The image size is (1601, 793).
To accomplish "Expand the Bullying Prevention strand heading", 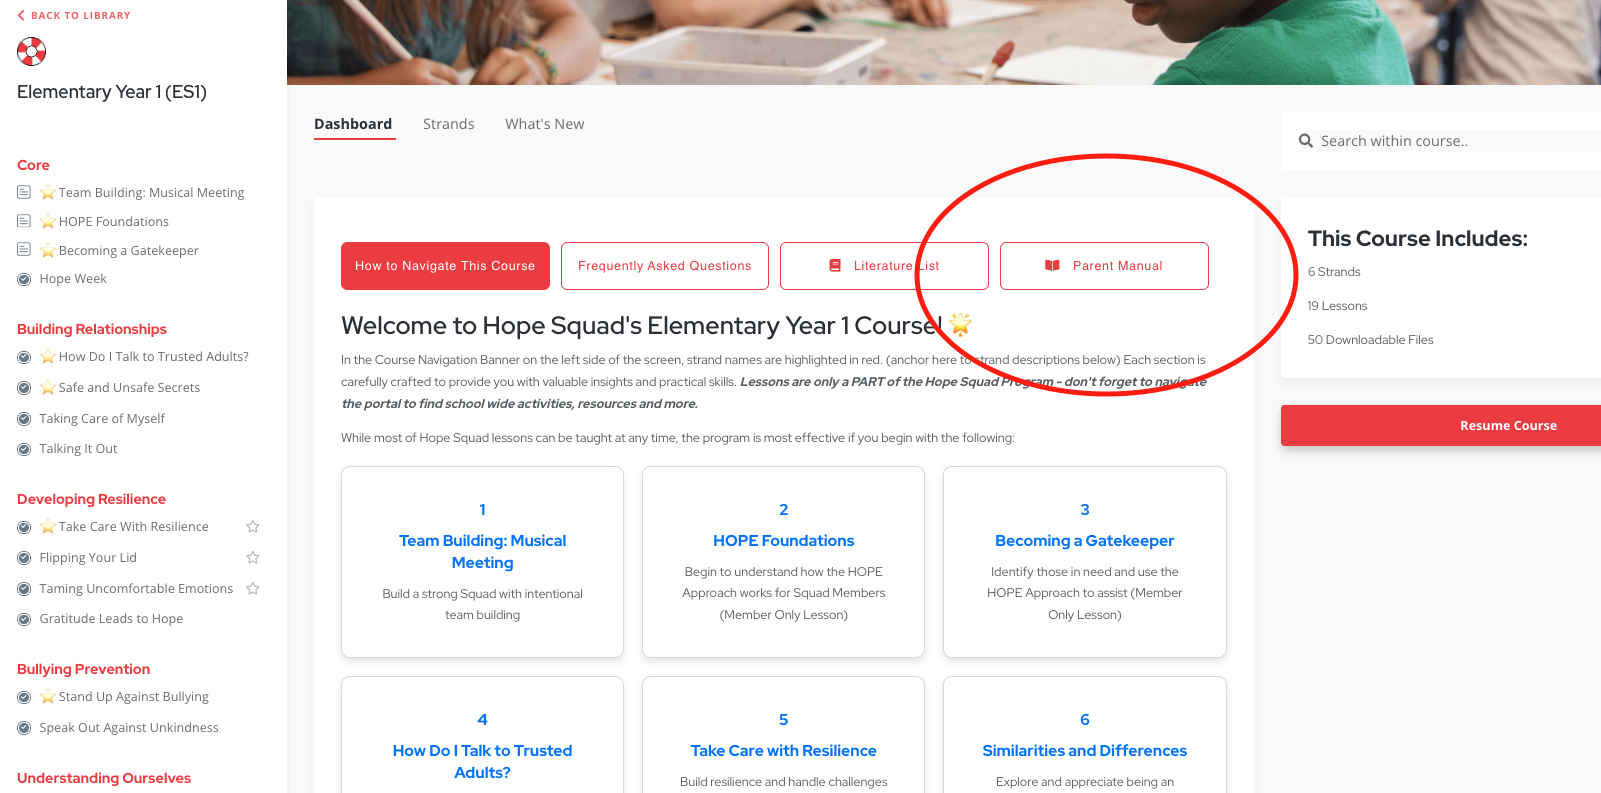I will click(x=83, y=669).
